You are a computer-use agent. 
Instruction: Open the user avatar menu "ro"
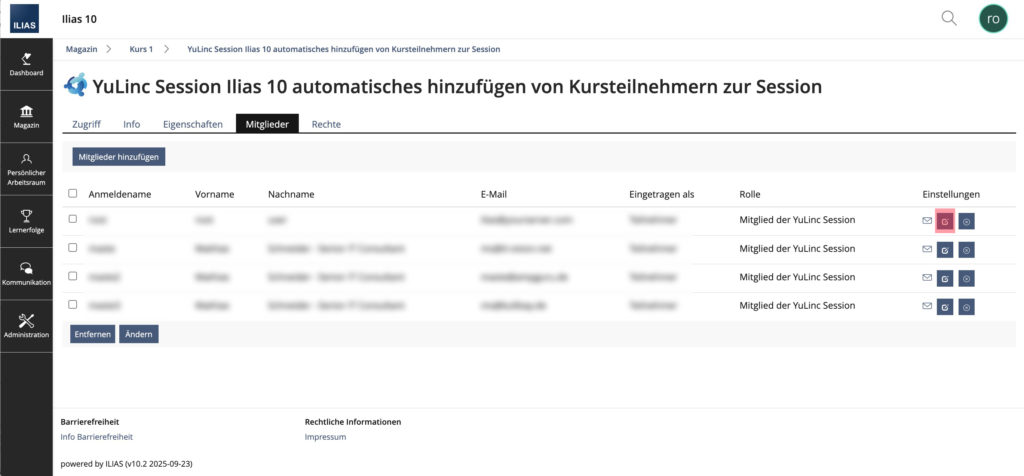[x=993, y=18]
